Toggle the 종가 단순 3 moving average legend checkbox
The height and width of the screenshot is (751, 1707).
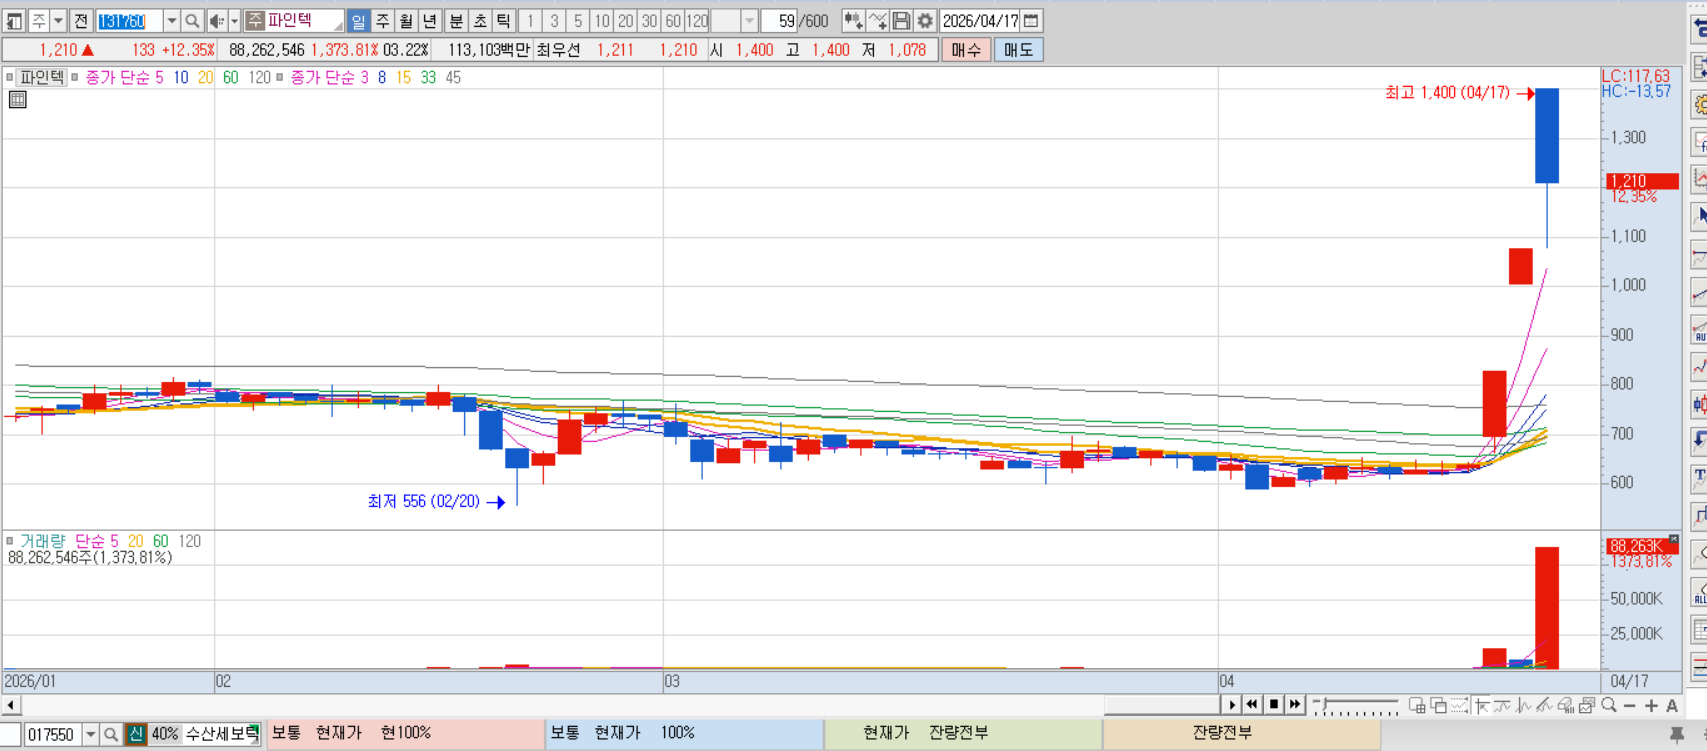[280, 77]
